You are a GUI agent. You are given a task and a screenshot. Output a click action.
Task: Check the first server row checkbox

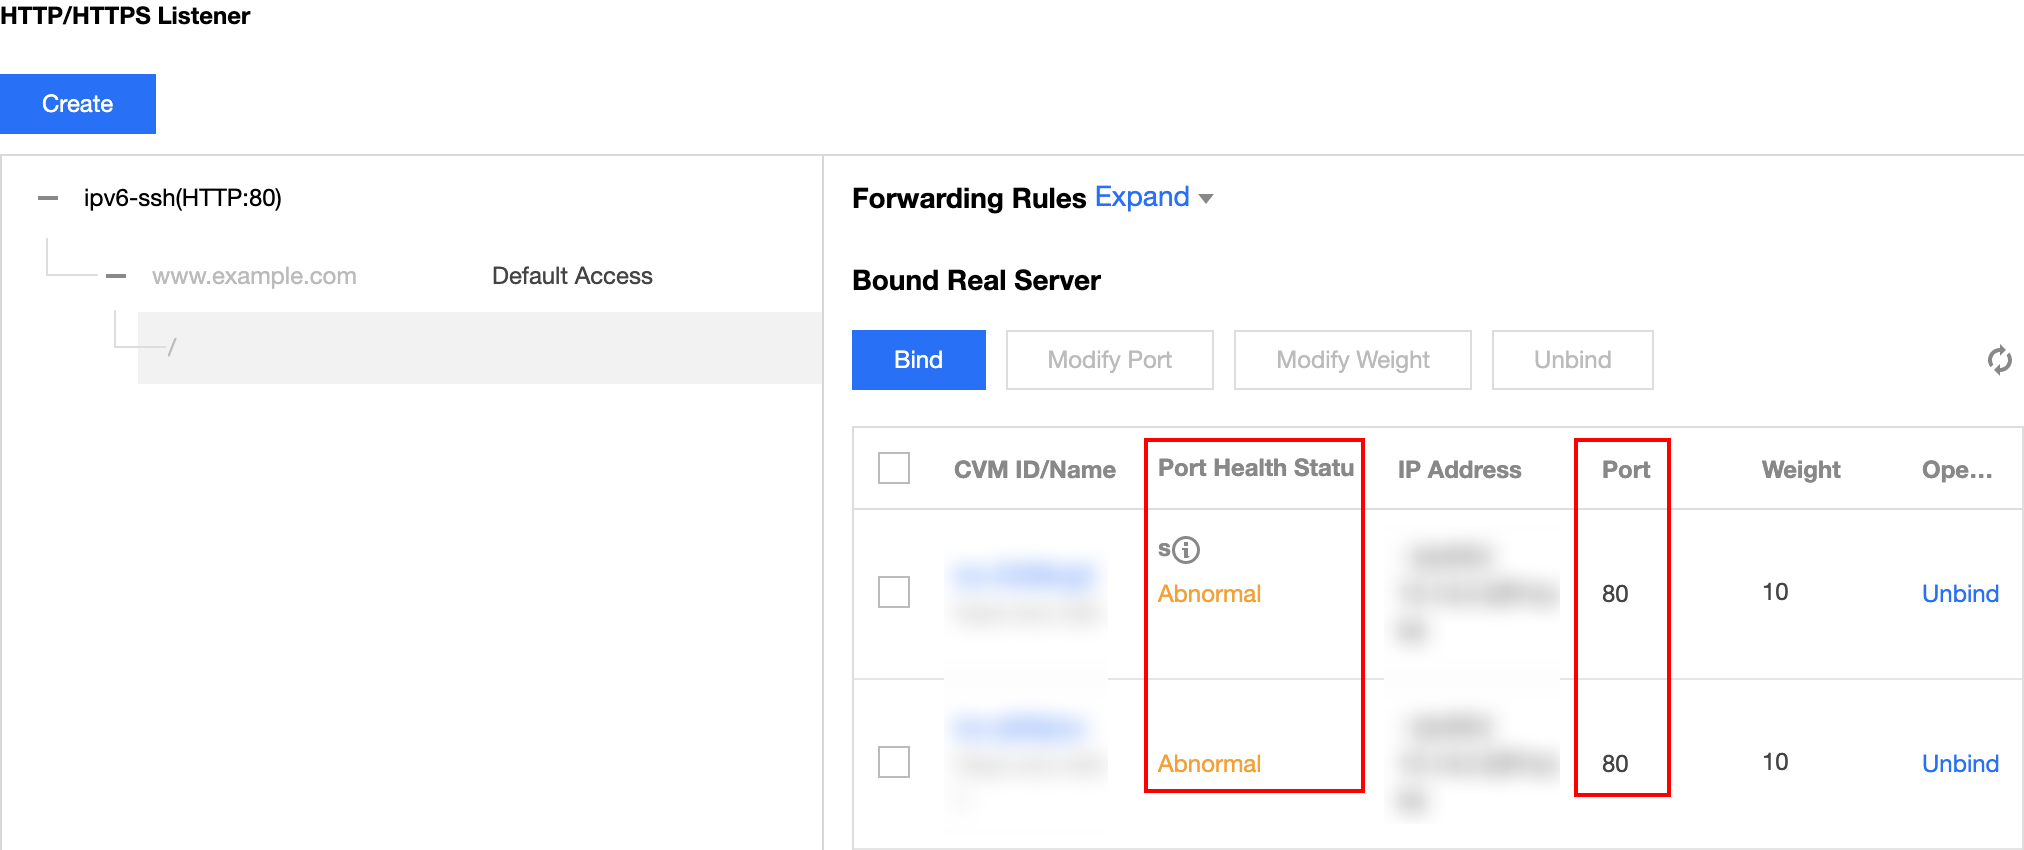tap(893, 592)
